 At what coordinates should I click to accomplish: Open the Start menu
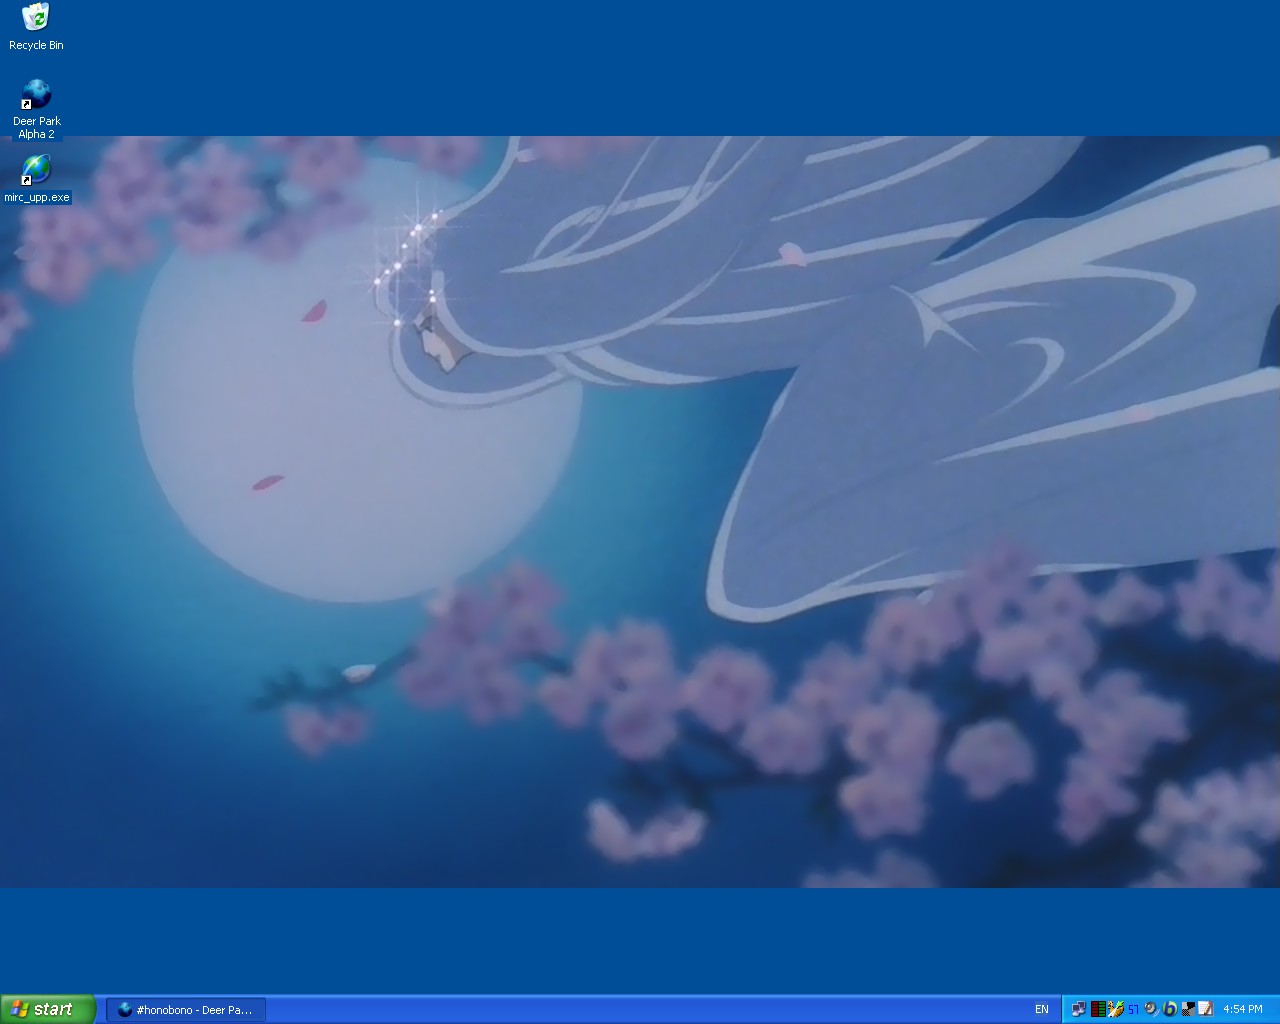[x=48, y=1009]
